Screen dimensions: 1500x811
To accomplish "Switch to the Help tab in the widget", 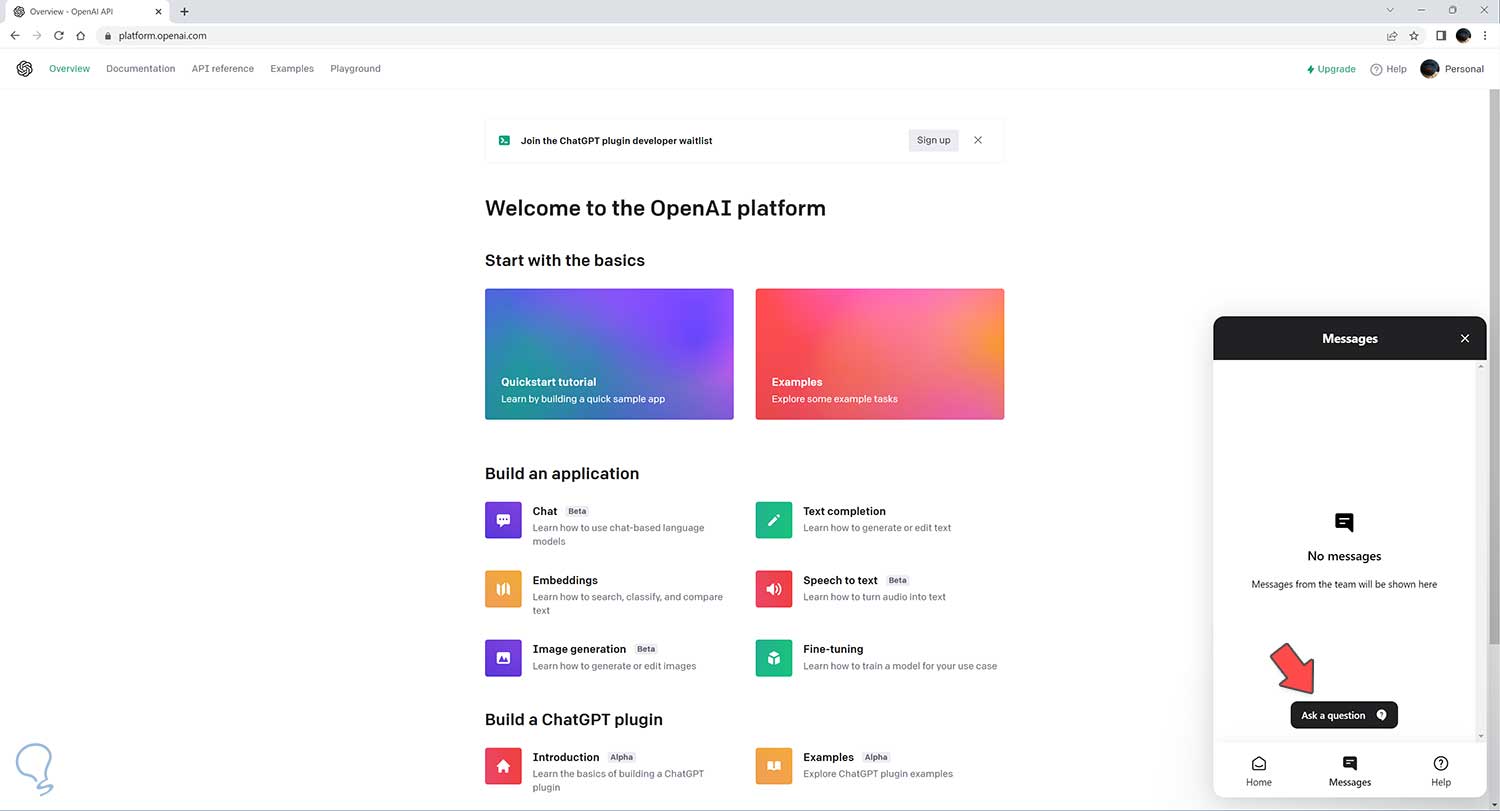I will (x=1441, y=771).
